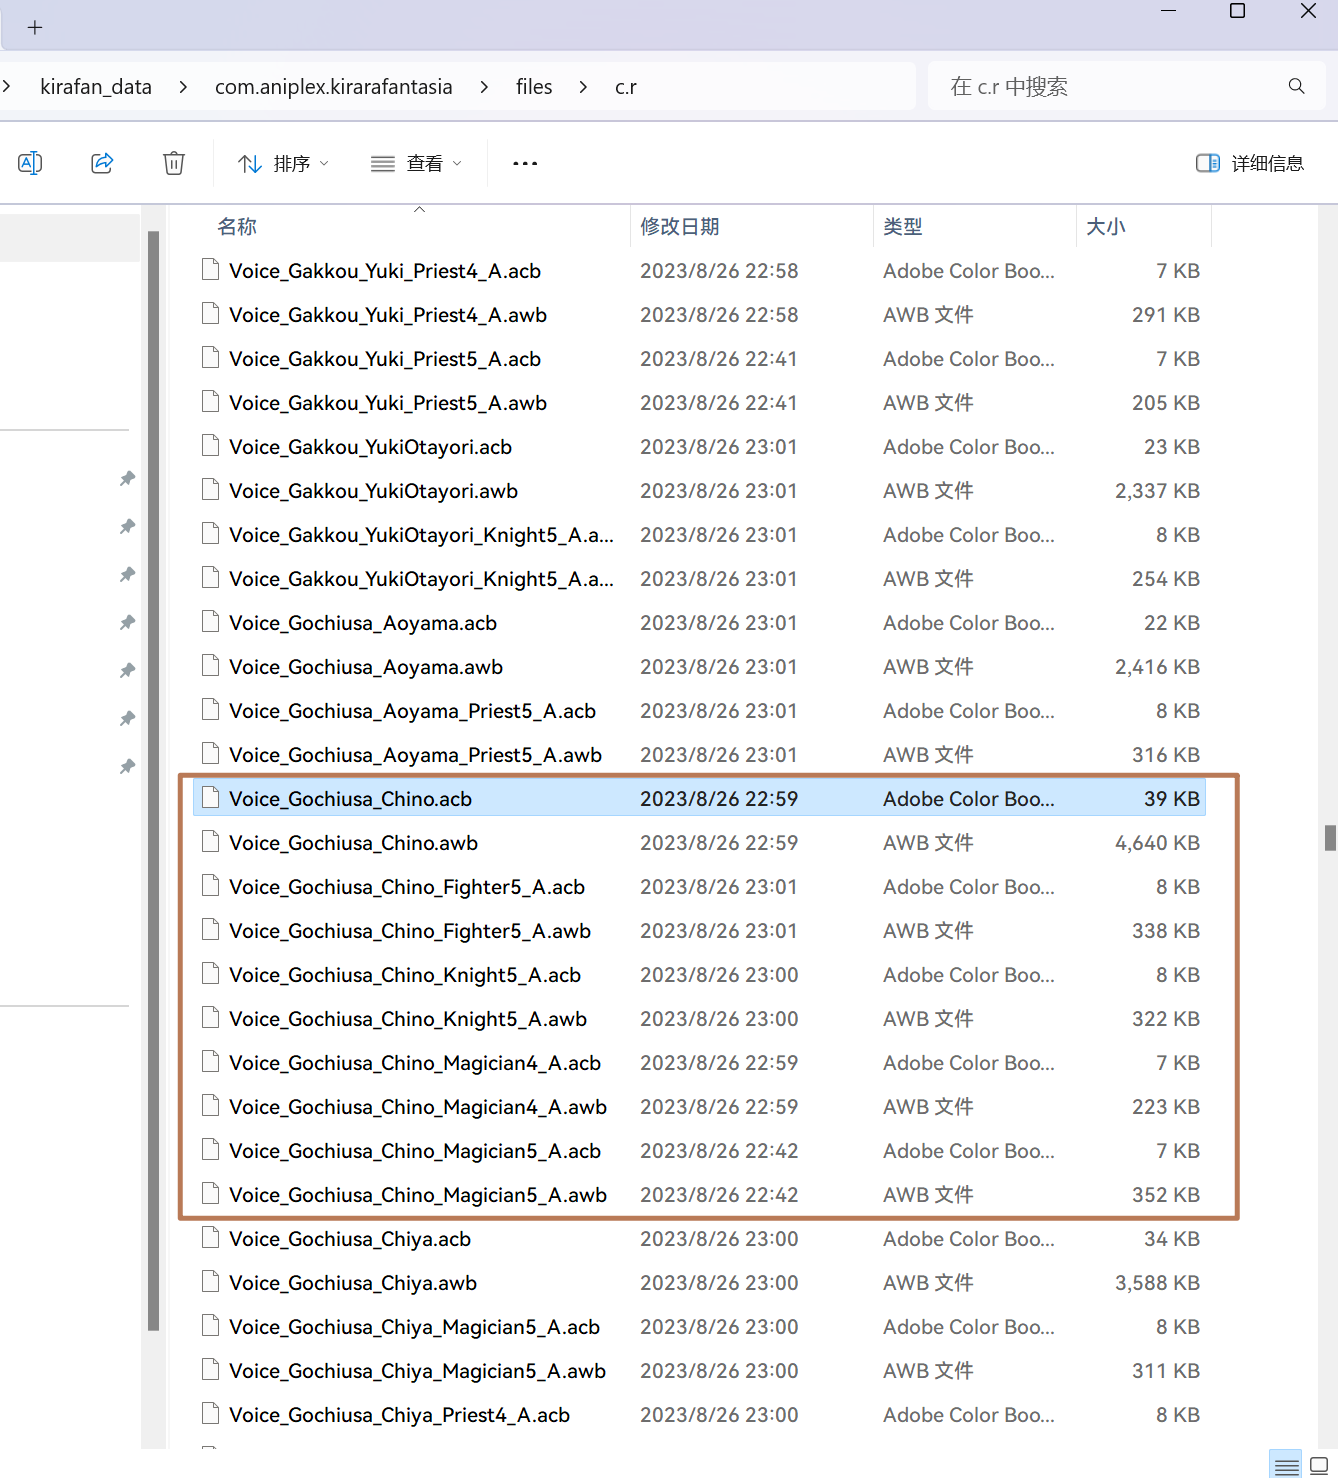Image resolution: width=1338 pixels, height=1478 pixels.
Task: Click the Rename icon in toolbar
Action: click(x=30, y=163)
